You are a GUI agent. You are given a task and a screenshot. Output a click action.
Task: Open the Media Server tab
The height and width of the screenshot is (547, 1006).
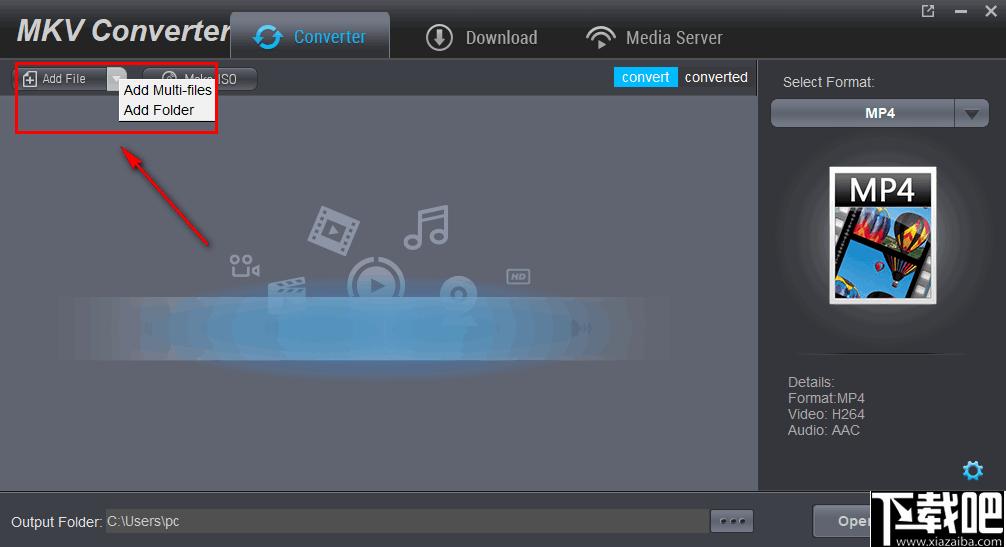pos(654,37)
